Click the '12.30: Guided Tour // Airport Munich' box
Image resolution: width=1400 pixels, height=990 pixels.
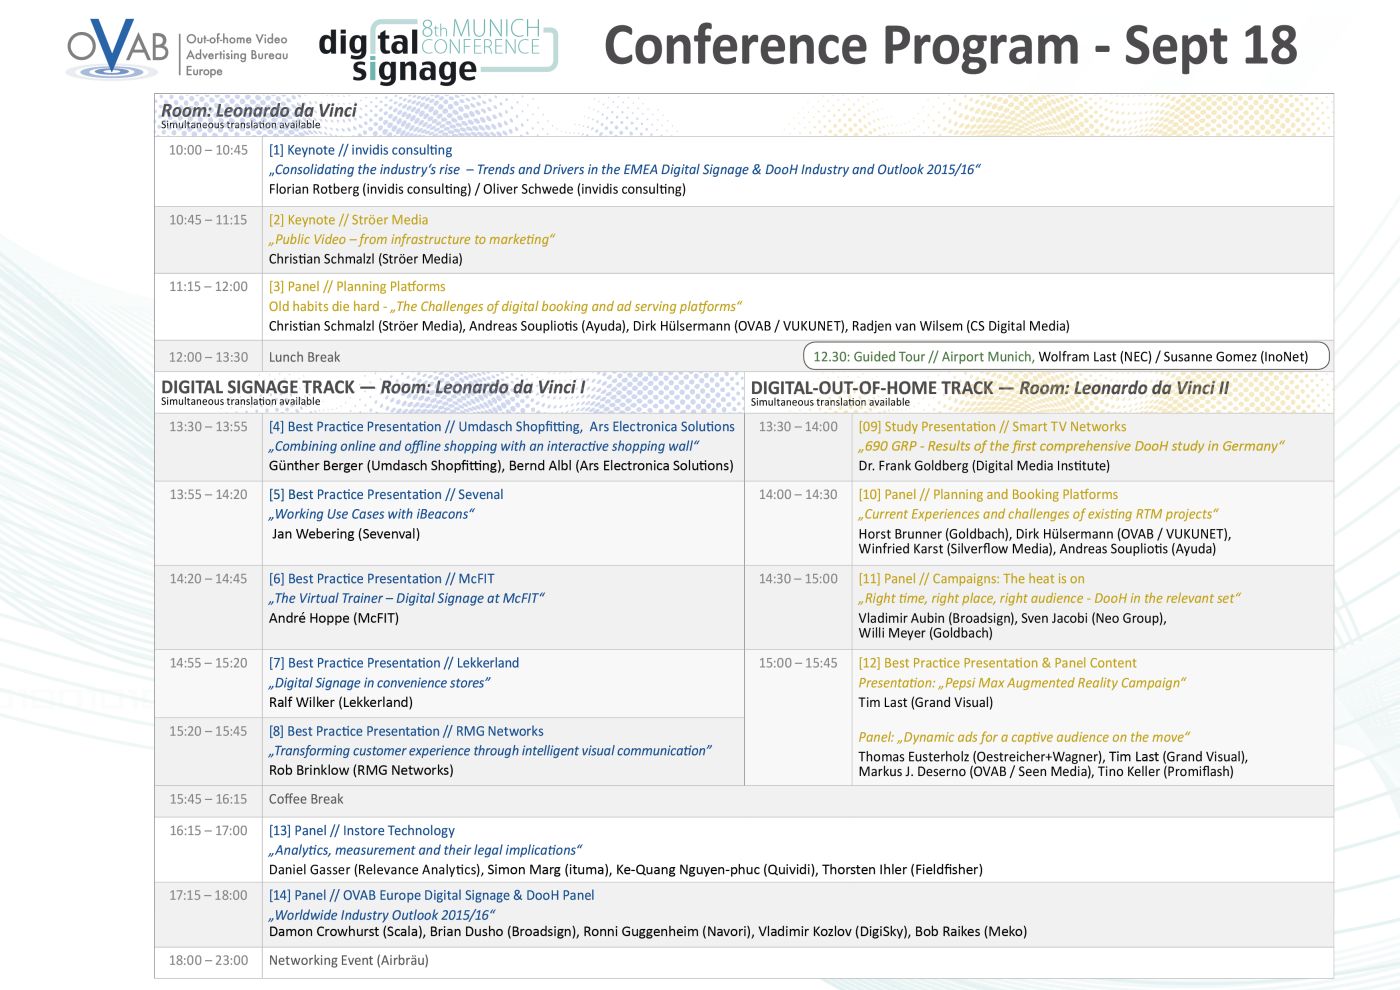click(x=1066, y=356)
